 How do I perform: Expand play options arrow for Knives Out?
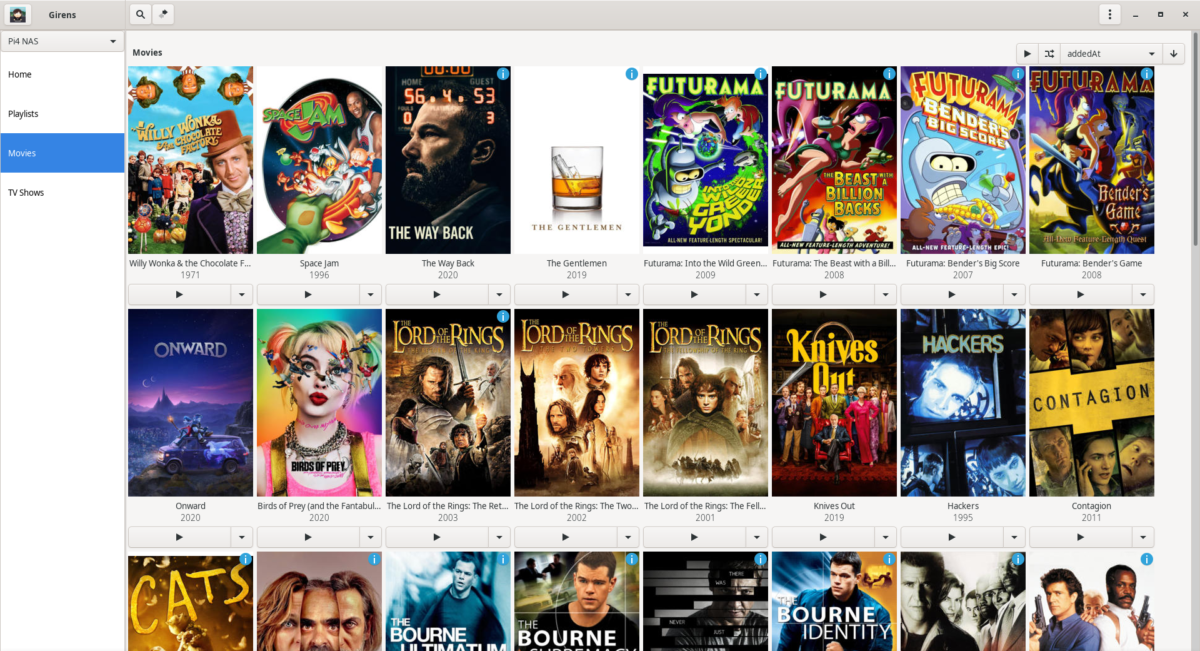tap(886, 537)
